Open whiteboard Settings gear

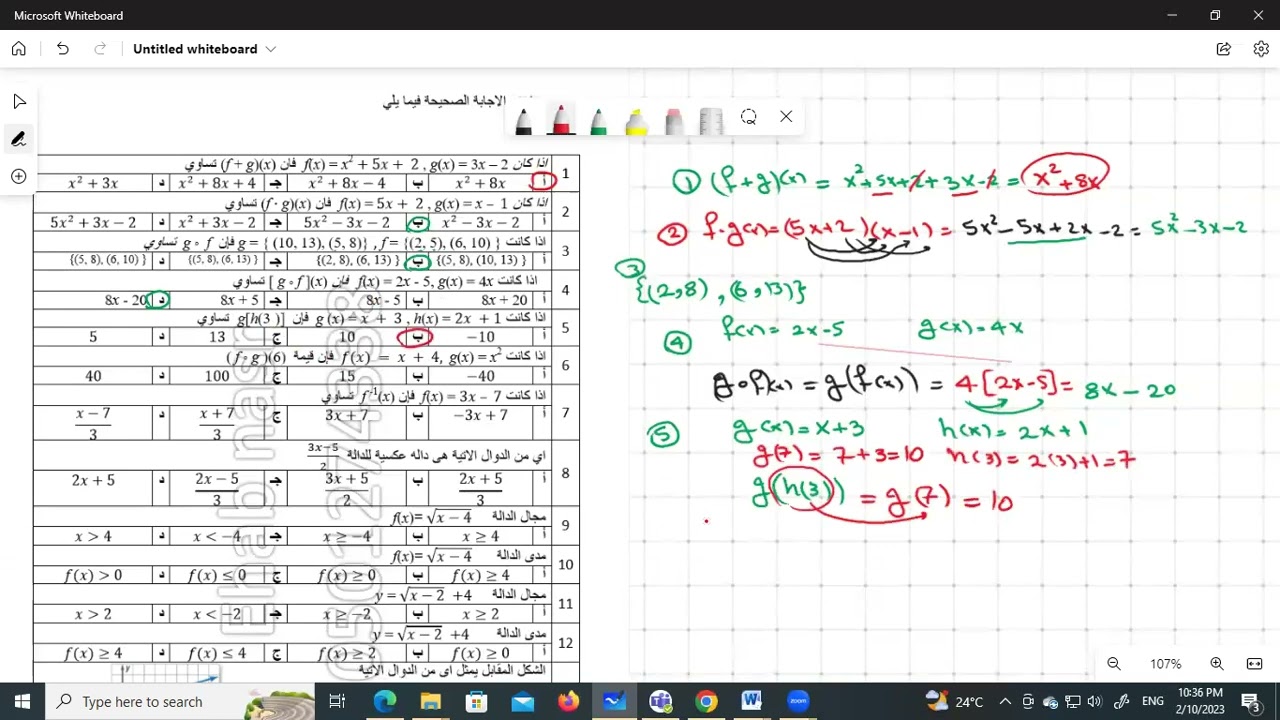[x=1260, y=49]
